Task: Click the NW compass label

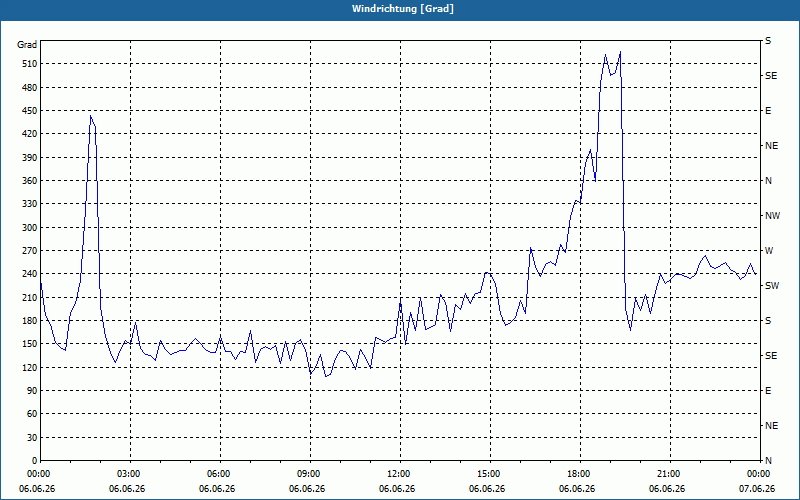Action: point(772,216)
